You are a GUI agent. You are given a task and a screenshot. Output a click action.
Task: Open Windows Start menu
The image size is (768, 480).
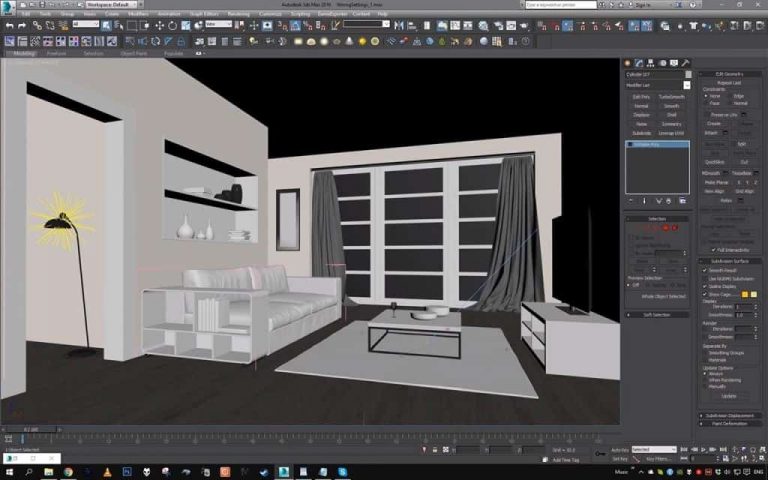point(8,471)
